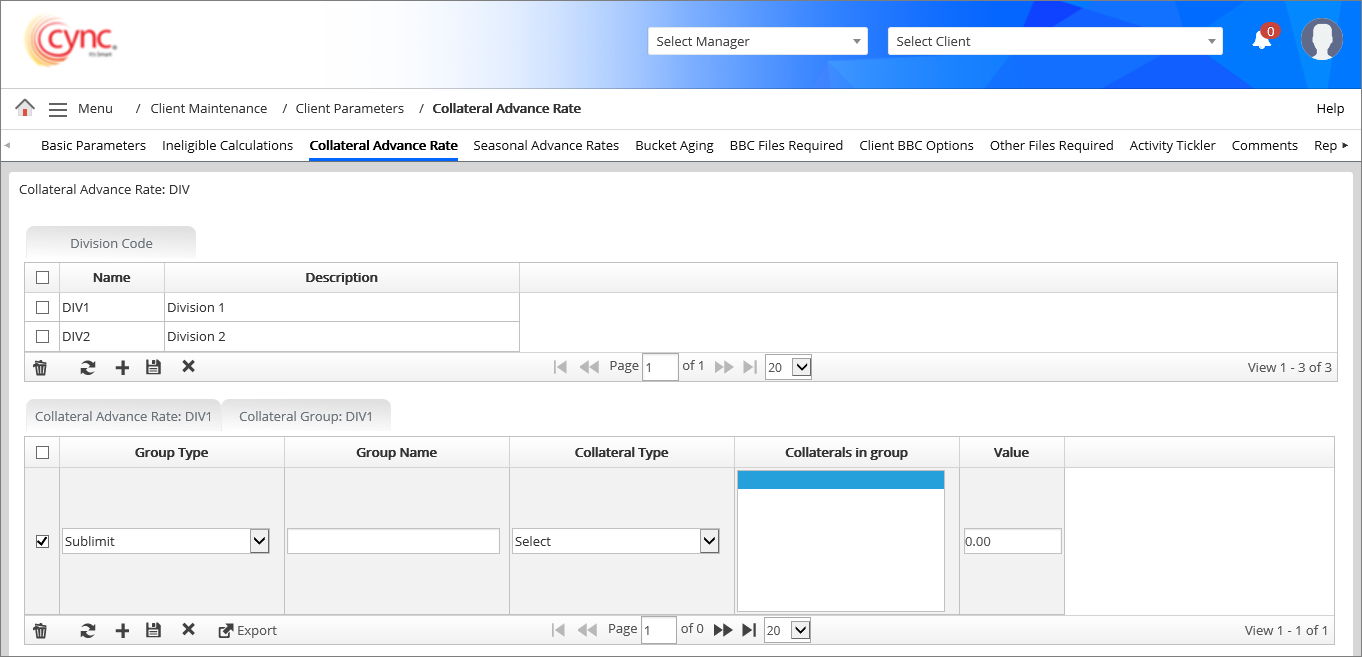Click the Group Name text field
Screen dimensions: 1362x657
point(393,541)
